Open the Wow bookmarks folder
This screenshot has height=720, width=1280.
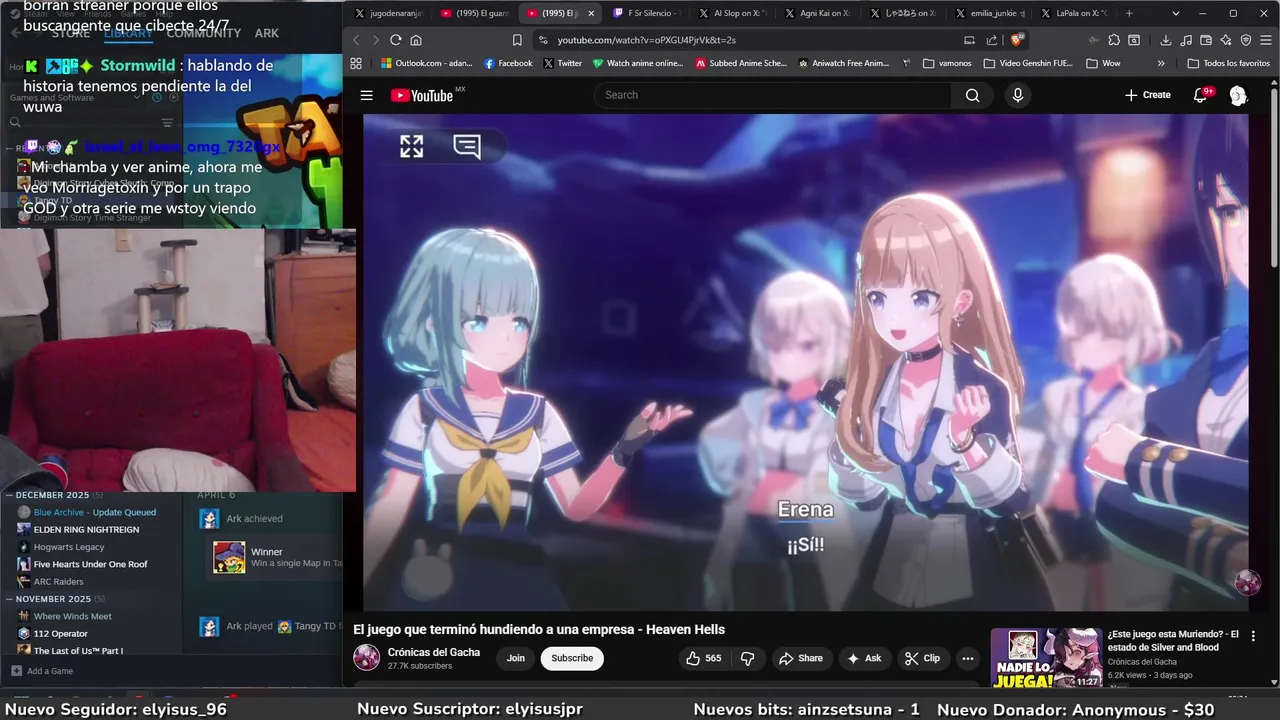[1102, 63]
